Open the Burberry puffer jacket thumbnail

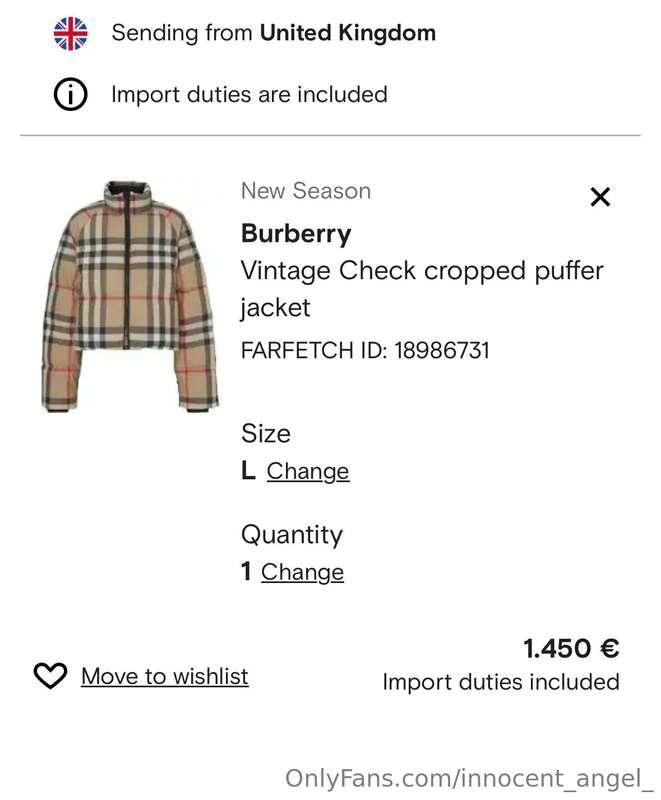coord(130,296)
